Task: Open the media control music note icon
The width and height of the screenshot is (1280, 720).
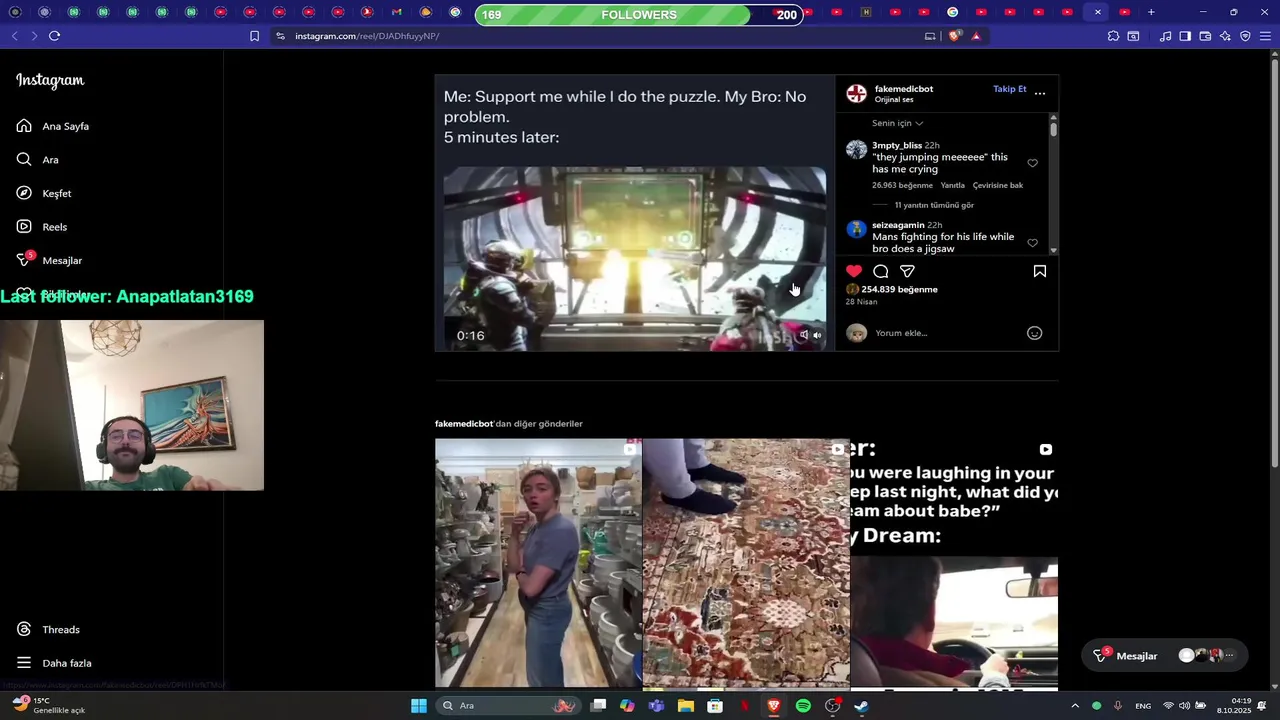Action: coord(1165,36)
